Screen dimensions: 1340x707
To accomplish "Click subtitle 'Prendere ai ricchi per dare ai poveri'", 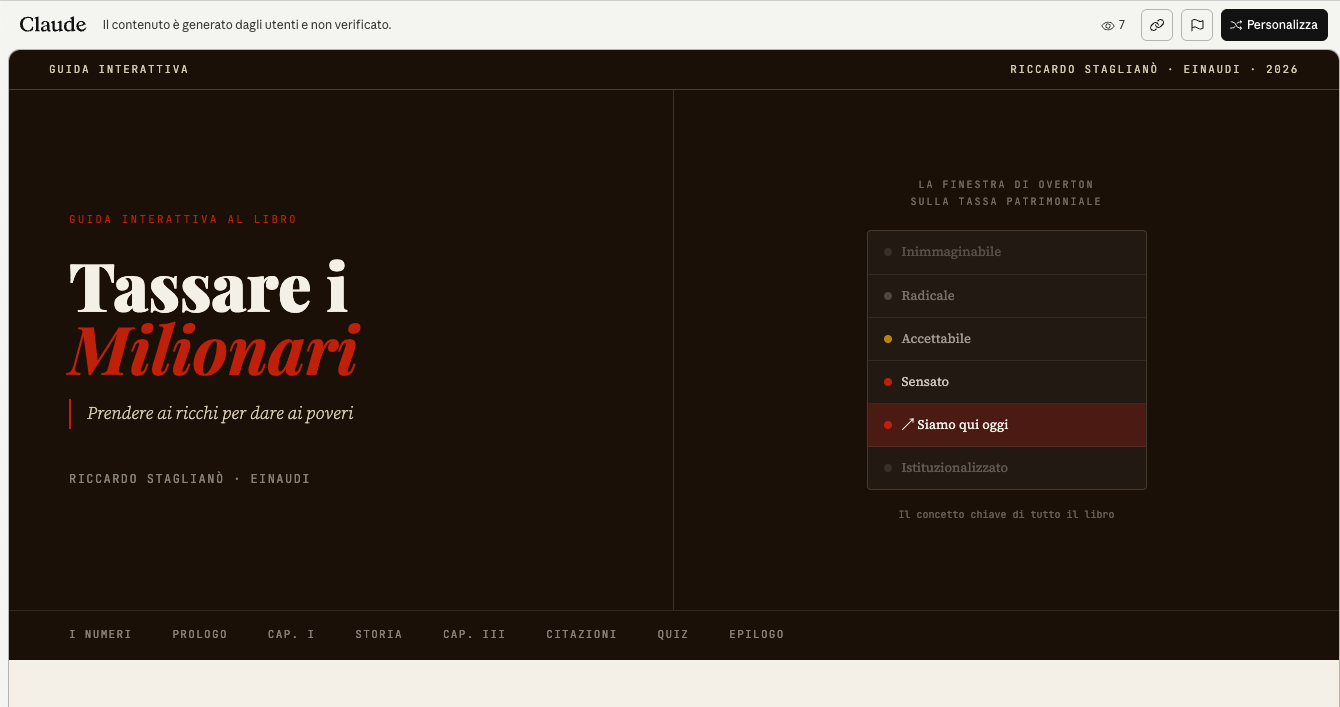I will [220, 413].
